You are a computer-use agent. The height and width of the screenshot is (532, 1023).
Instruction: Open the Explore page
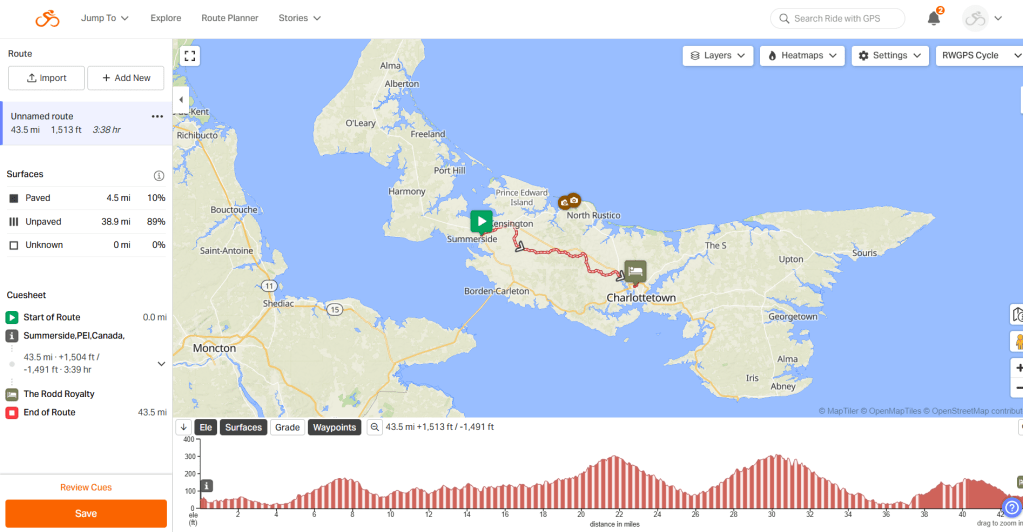[x=166, y=18]
